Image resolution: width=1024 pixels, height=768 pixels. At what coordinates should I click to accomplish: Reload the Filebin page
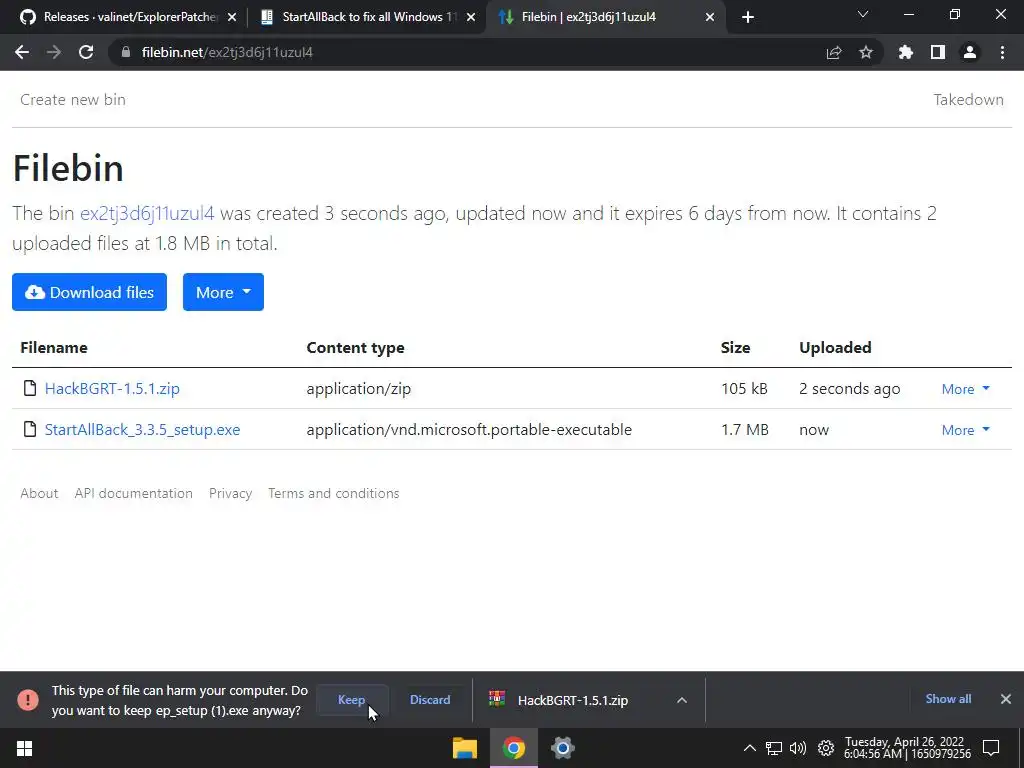[x=86, y=52]
